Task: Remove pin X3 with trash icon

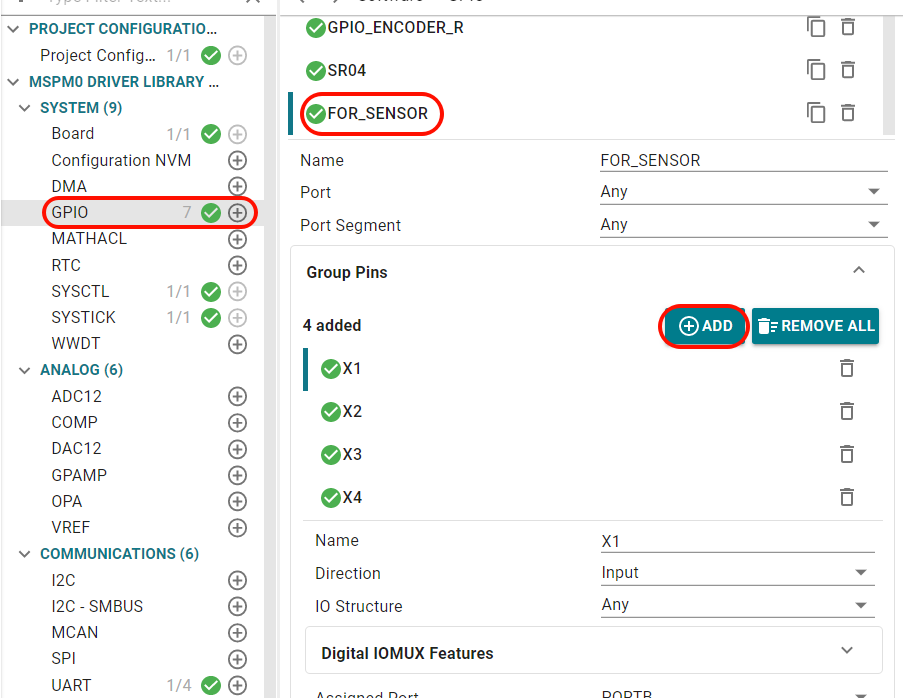Action: pyautogui.click(x=847, y=454)
